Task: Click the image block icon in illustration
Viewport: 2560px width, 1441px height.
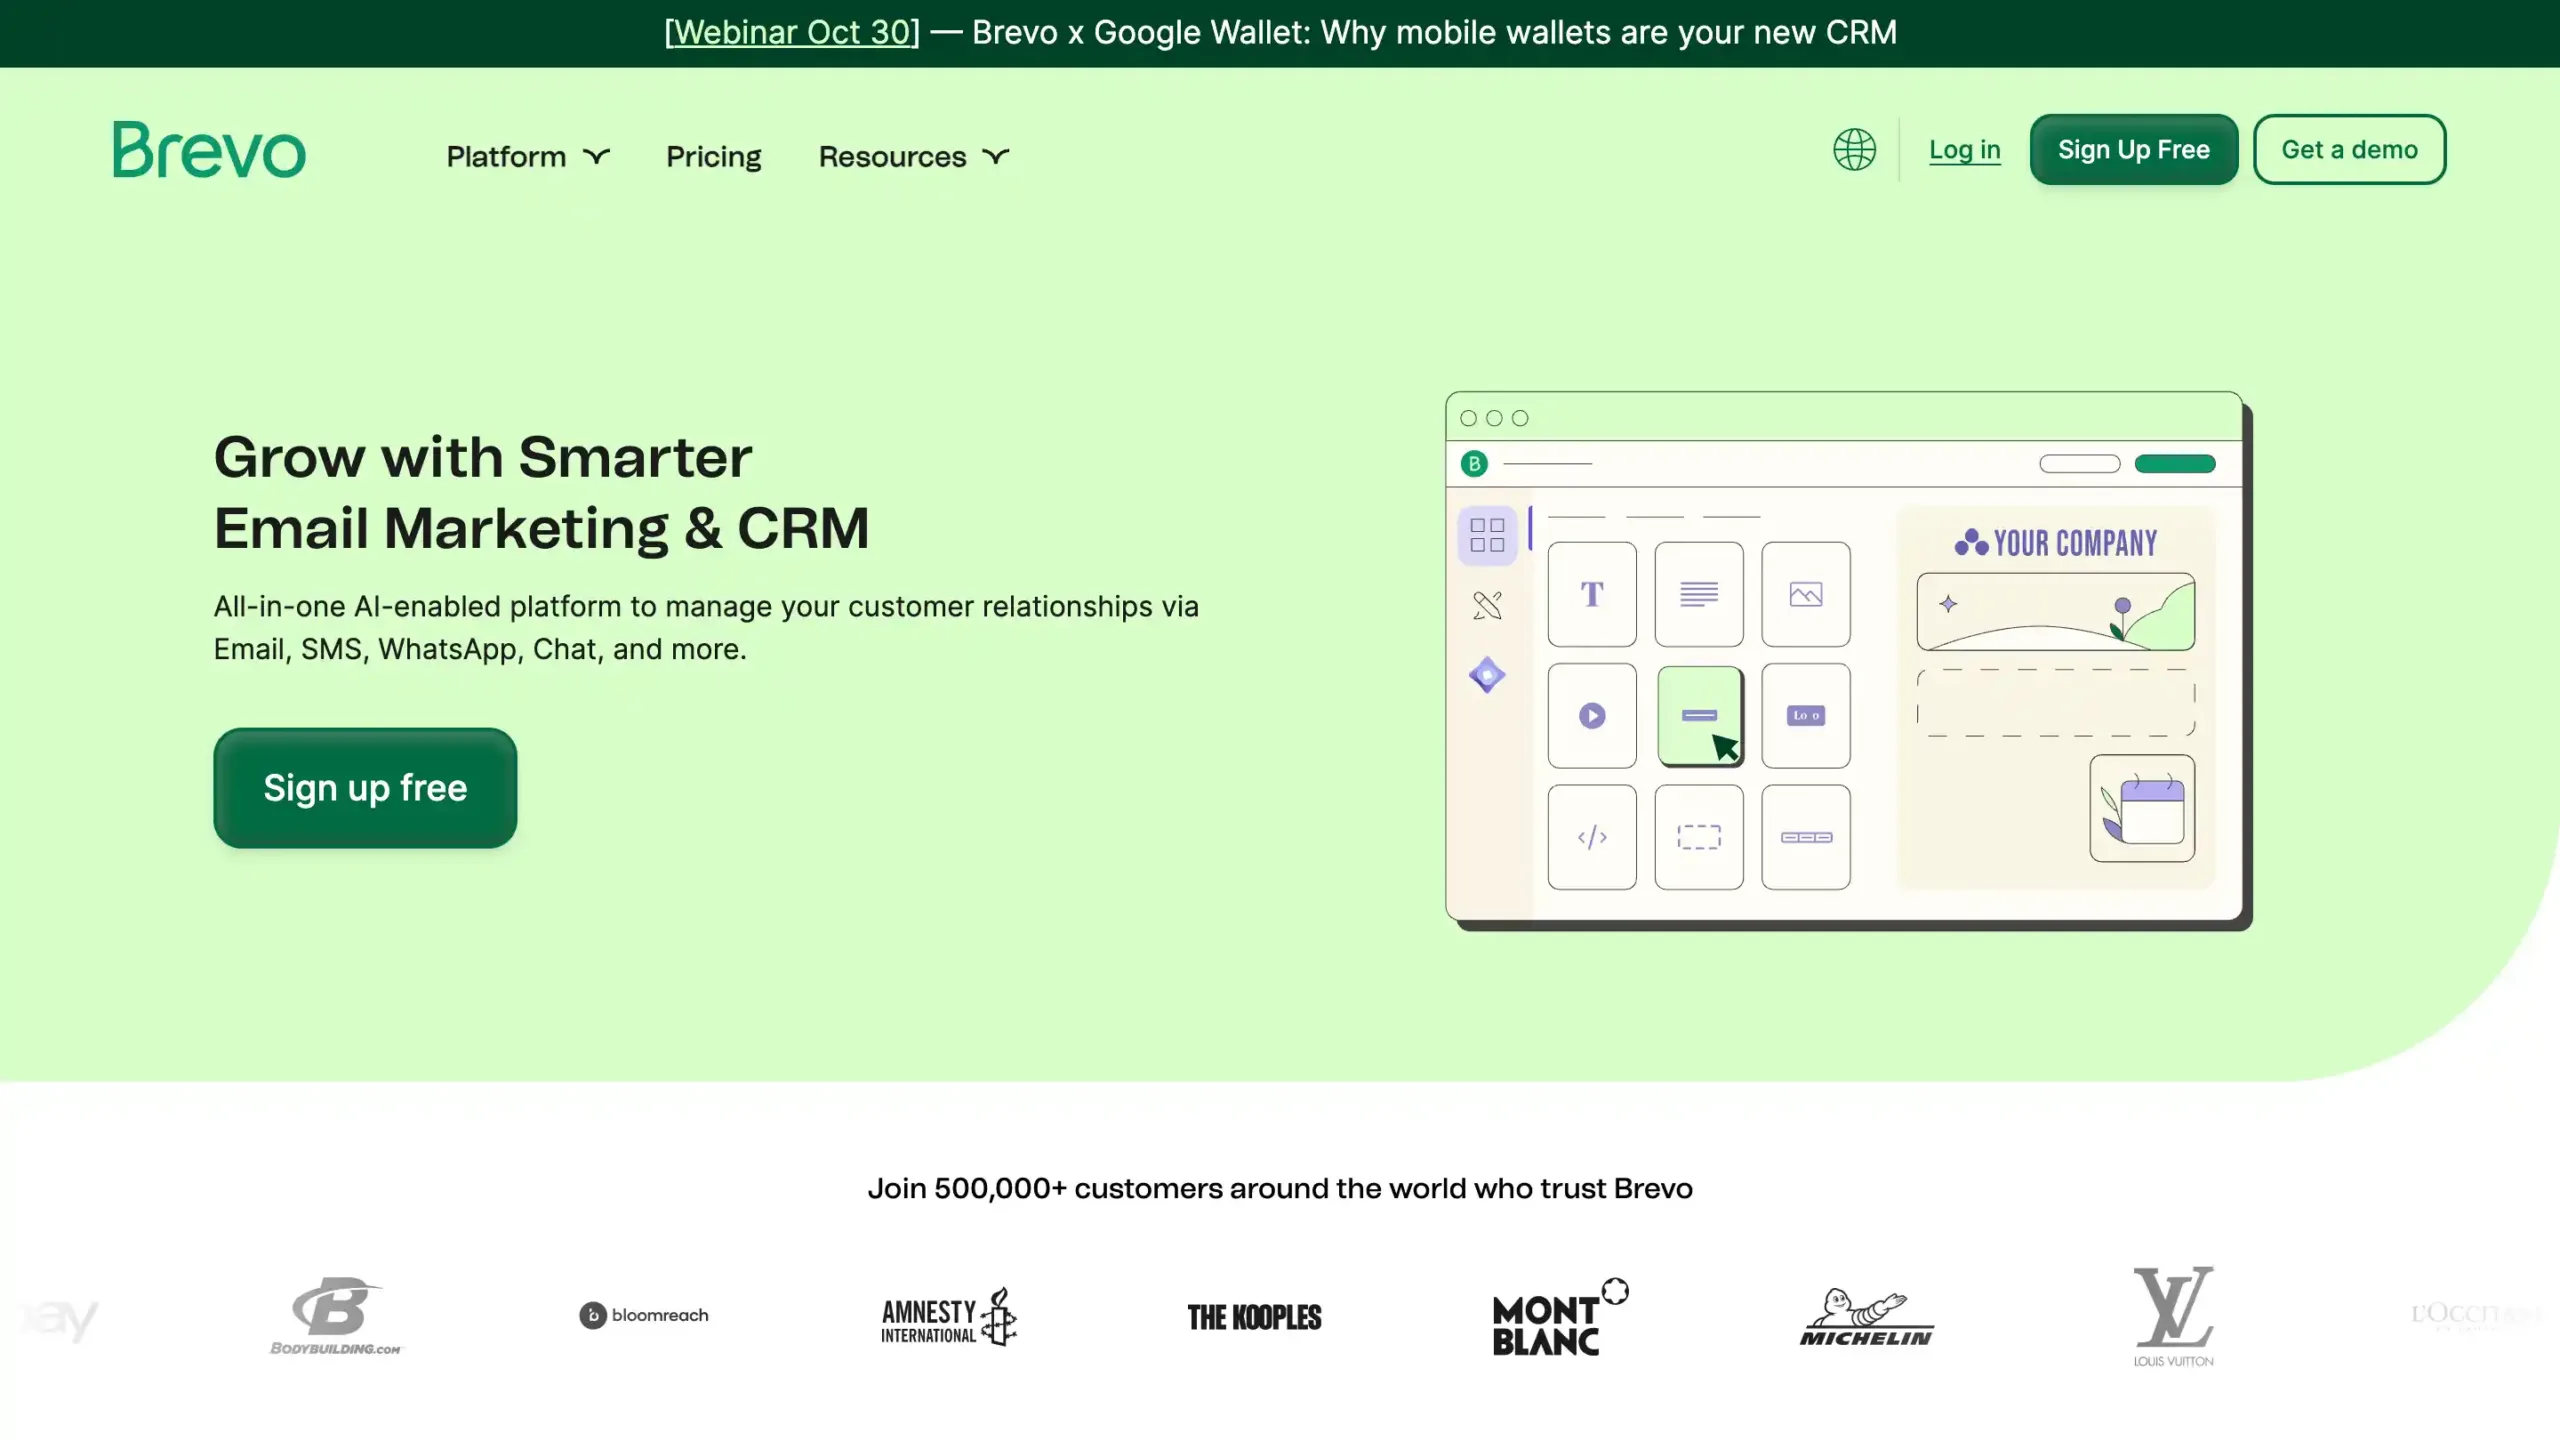Action: point(1805,595)
